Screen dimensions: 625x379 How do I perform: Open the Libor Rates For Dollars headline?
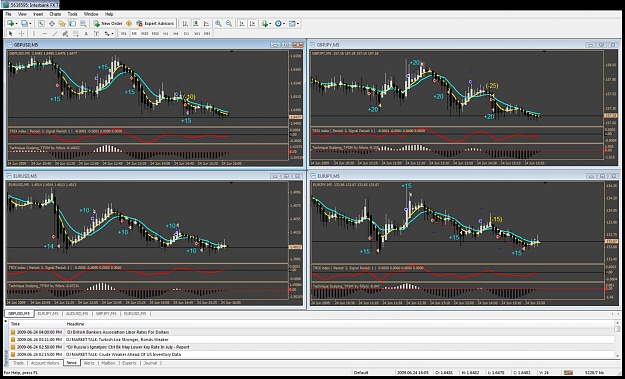click(x=118, y=332)
